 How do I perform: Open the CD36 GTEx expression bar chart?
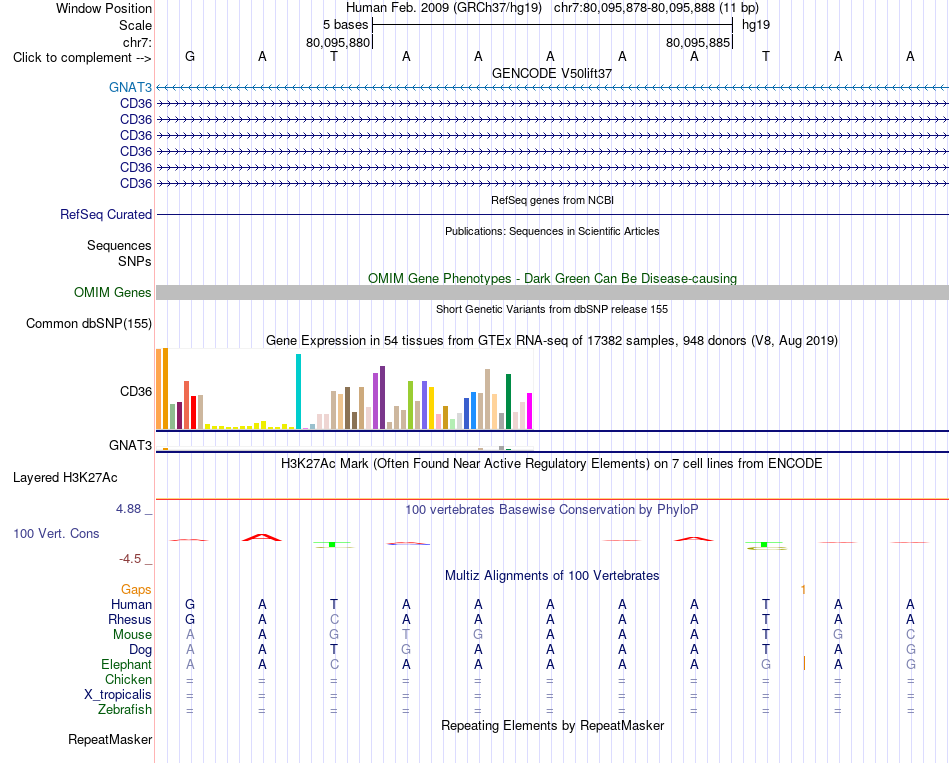coord(344,388)
